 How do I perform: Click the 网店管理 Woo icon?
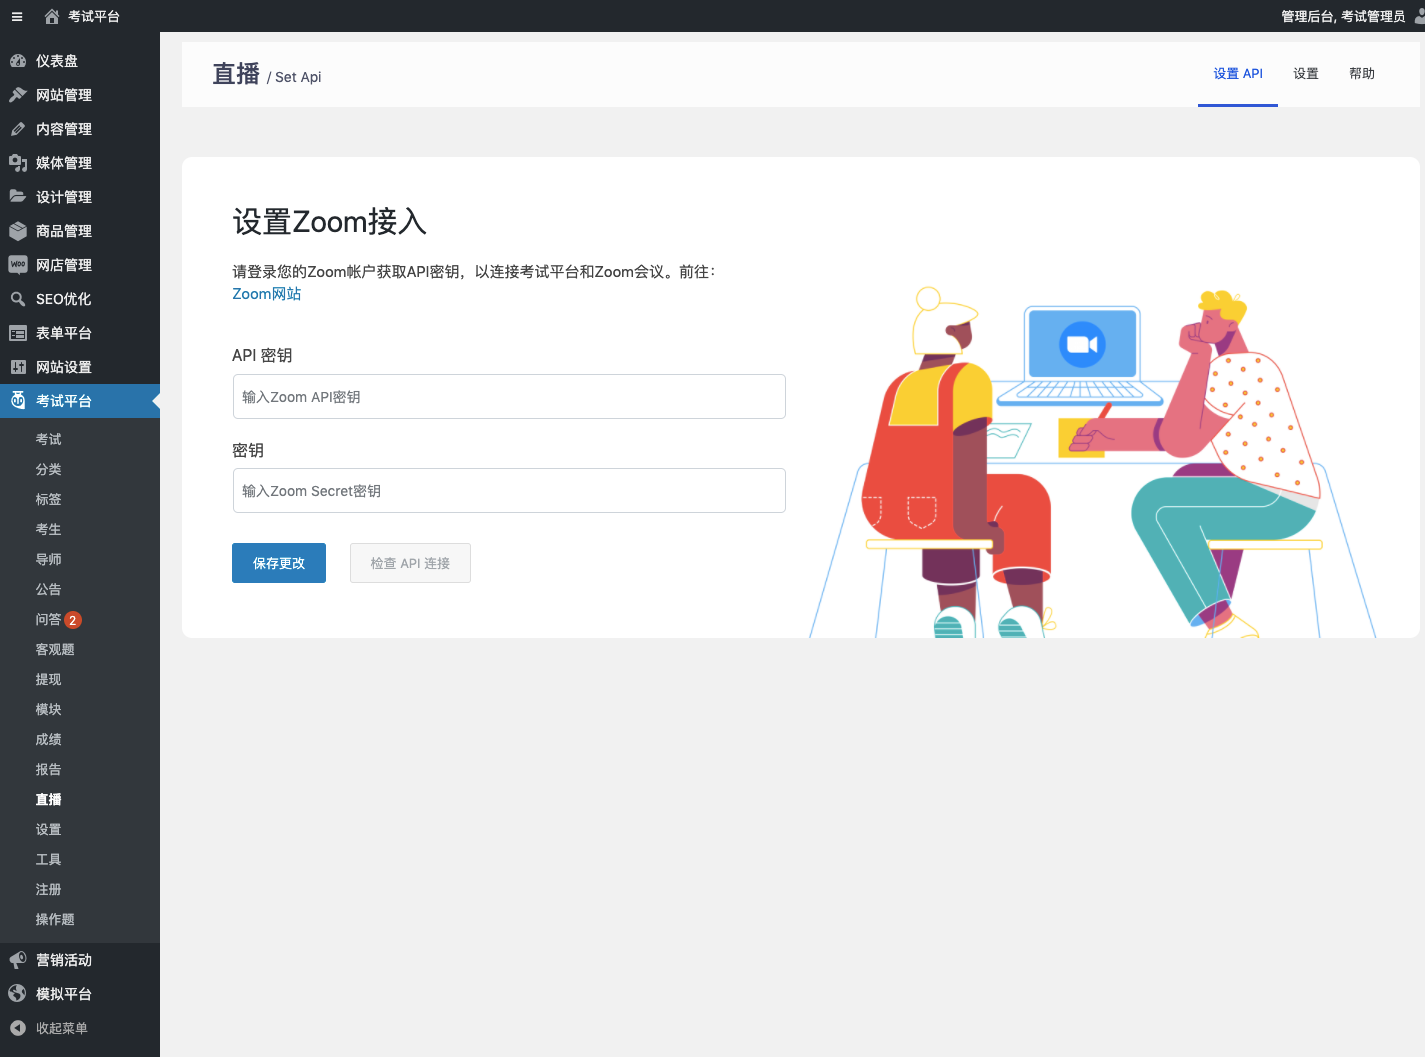(18, 265)
